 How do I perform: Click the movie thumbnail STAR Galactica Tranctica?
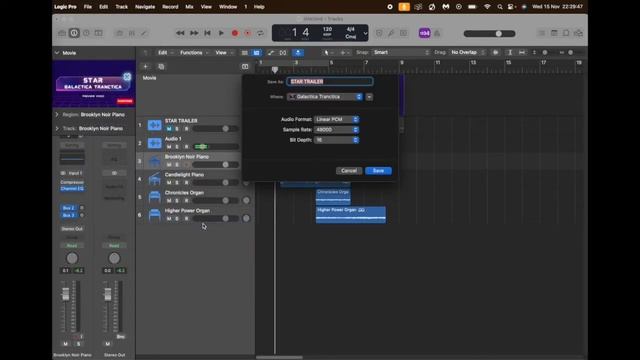tap(94, 84)
